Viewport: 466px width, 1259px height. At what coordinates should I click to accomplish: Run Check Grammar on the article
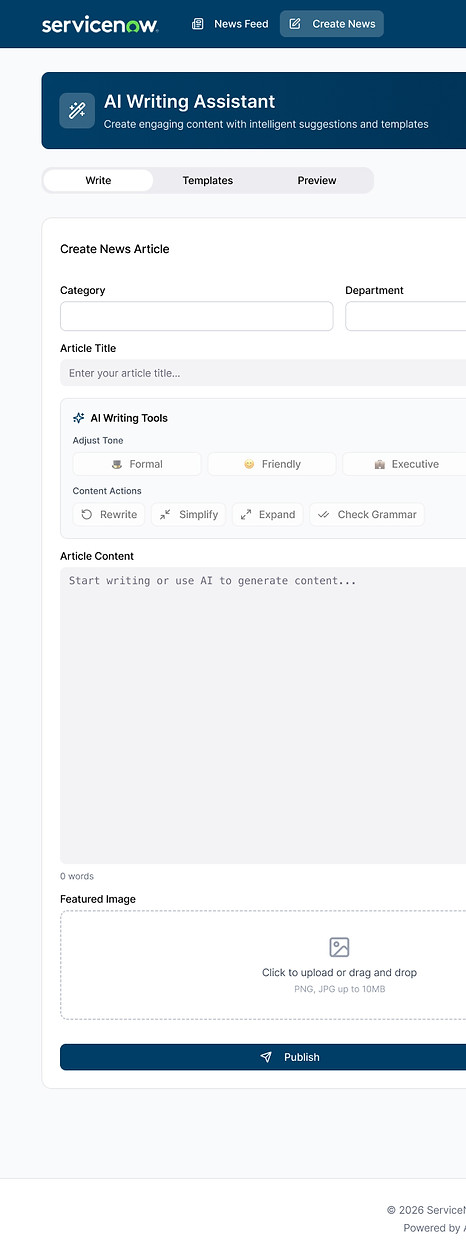click(x=367, y=514)
